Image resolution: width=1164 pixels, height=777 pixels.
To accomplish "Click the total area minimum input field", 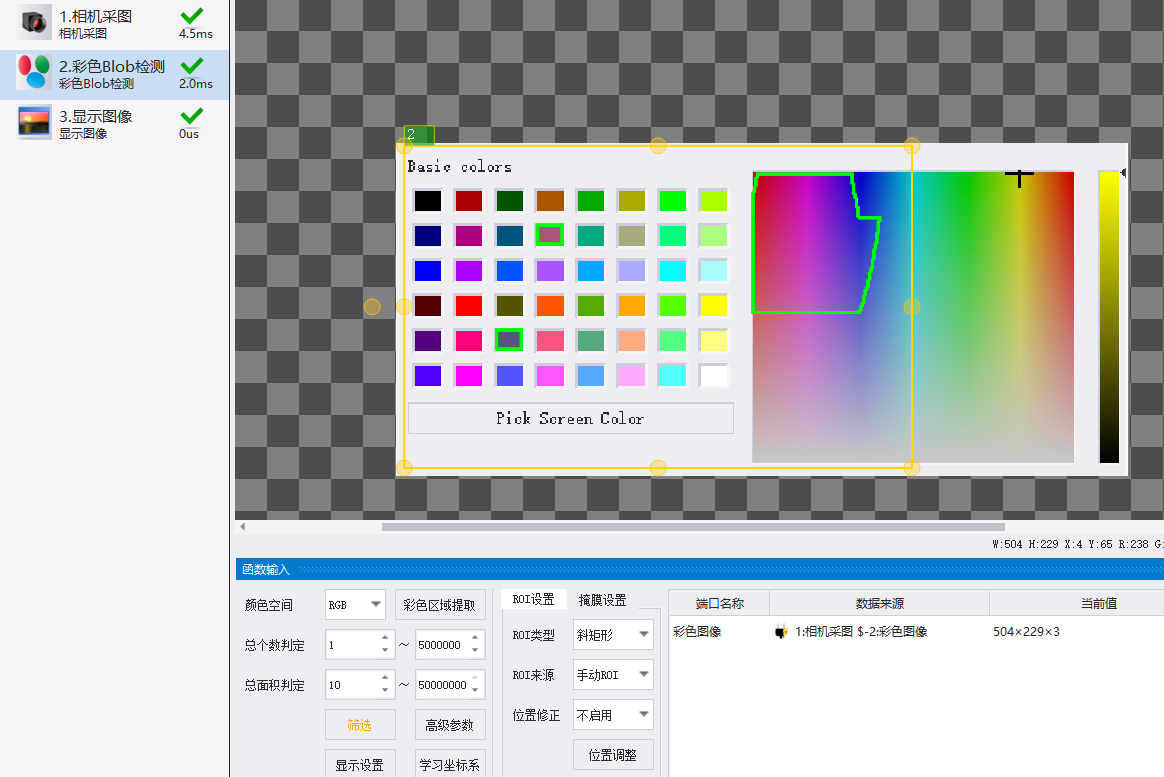I will point(352,685).
